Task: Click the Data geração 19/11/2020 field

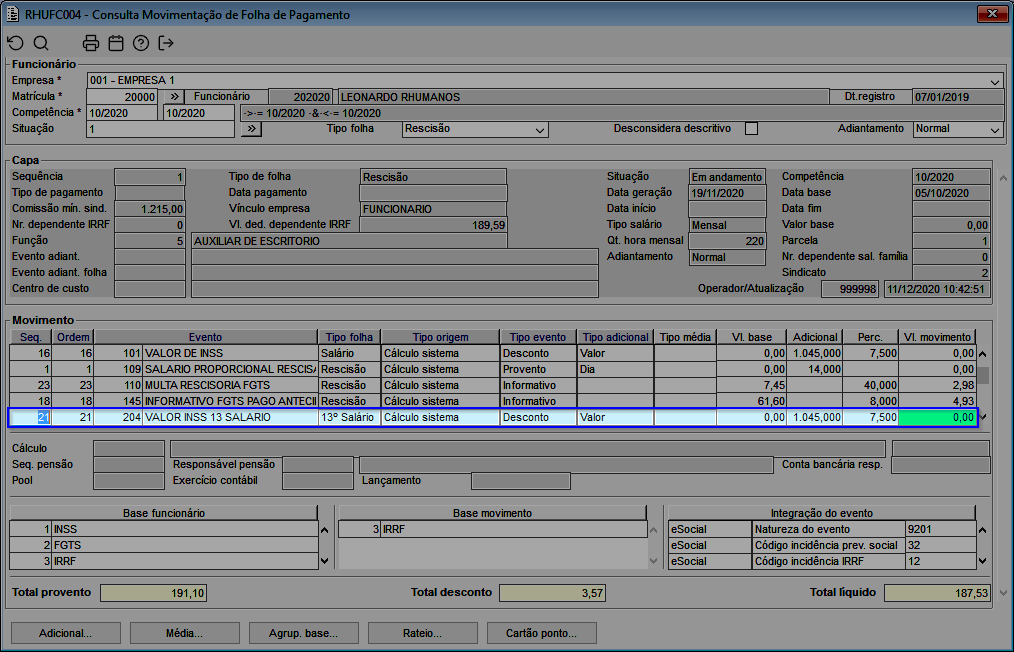Action: point(728,193)
